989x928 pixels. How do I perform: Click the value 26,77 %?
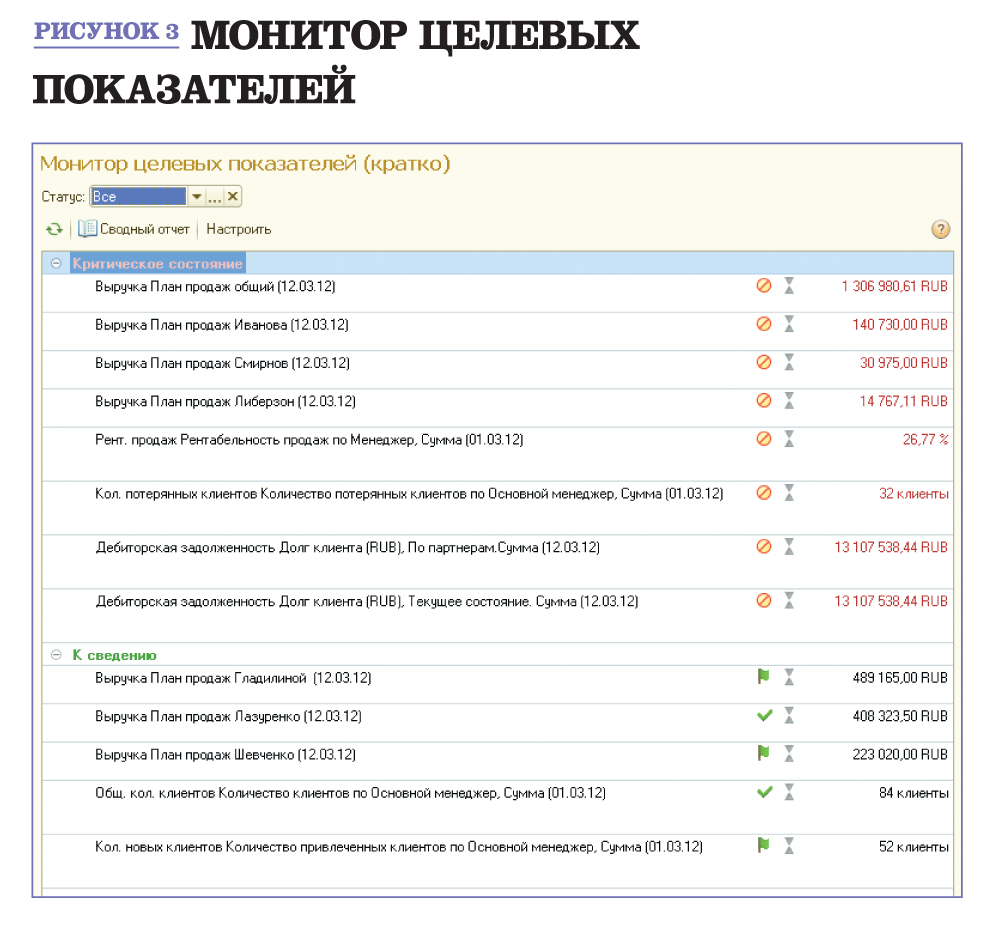click(x=925, y=439)
